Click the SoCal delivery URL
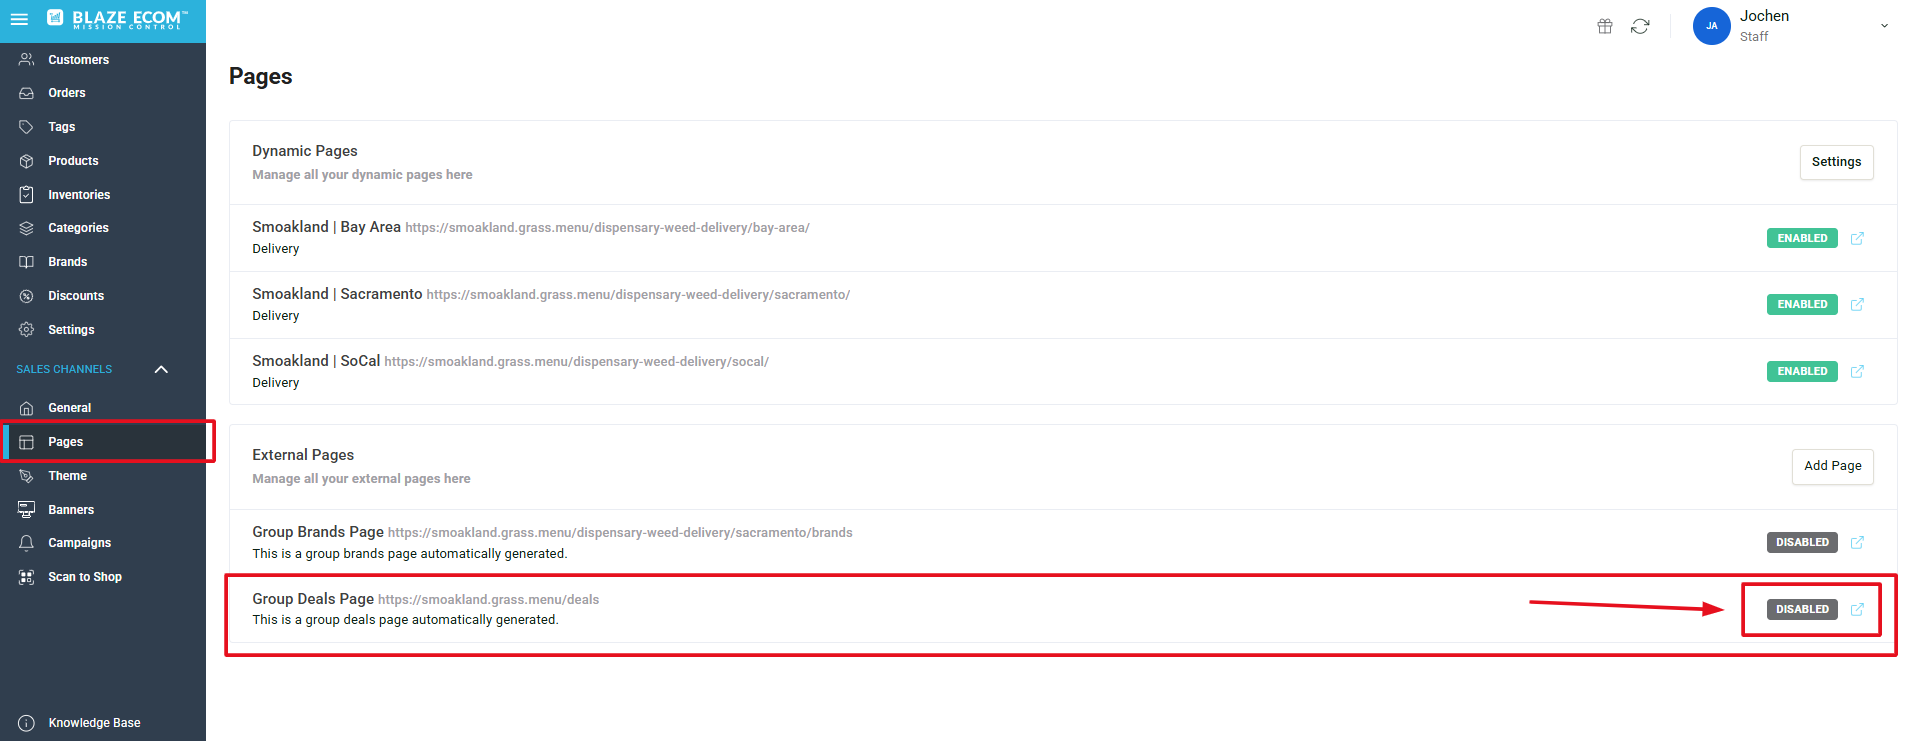 [x=576, y=362]
